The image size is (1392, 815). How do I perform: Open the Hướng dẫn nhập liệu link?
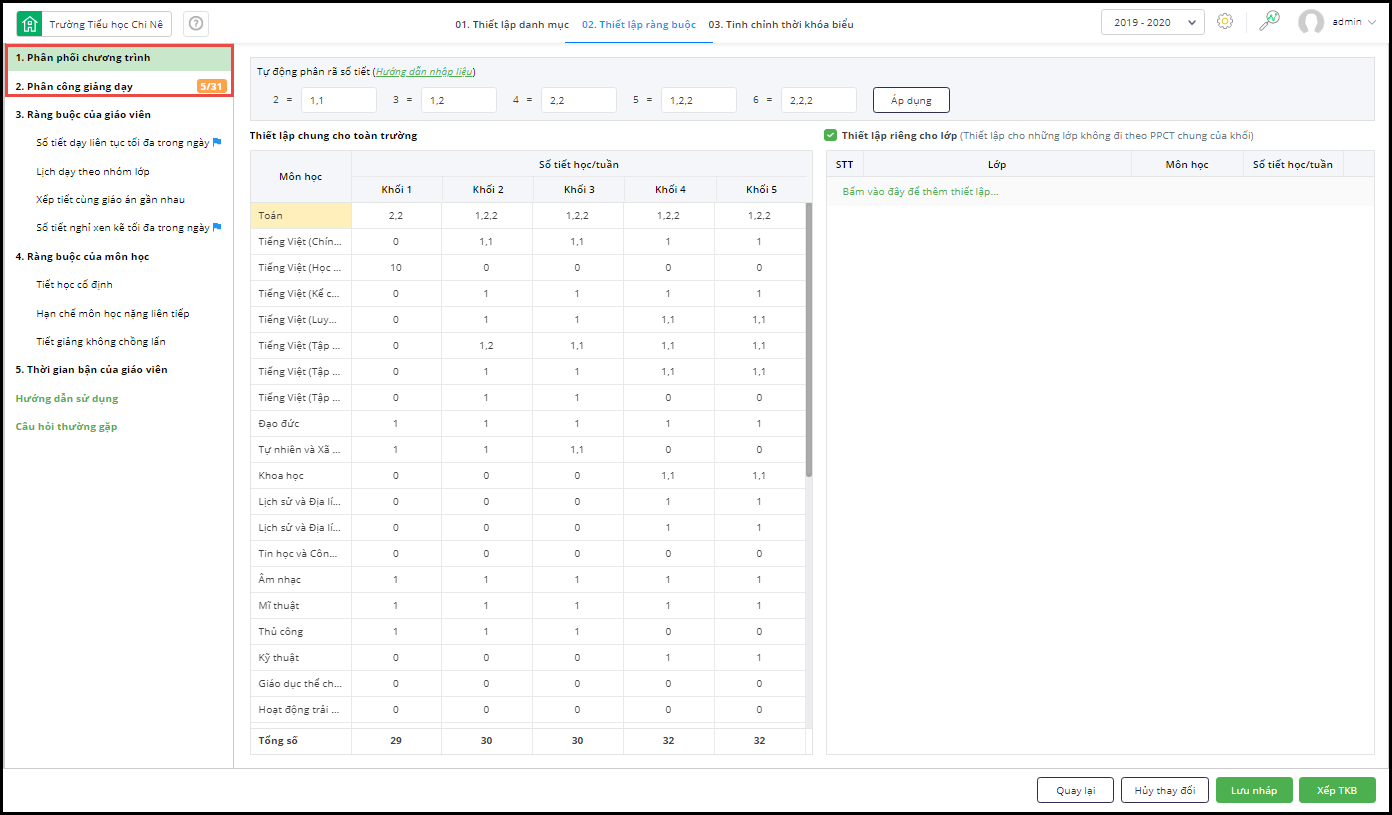(424, 72)
